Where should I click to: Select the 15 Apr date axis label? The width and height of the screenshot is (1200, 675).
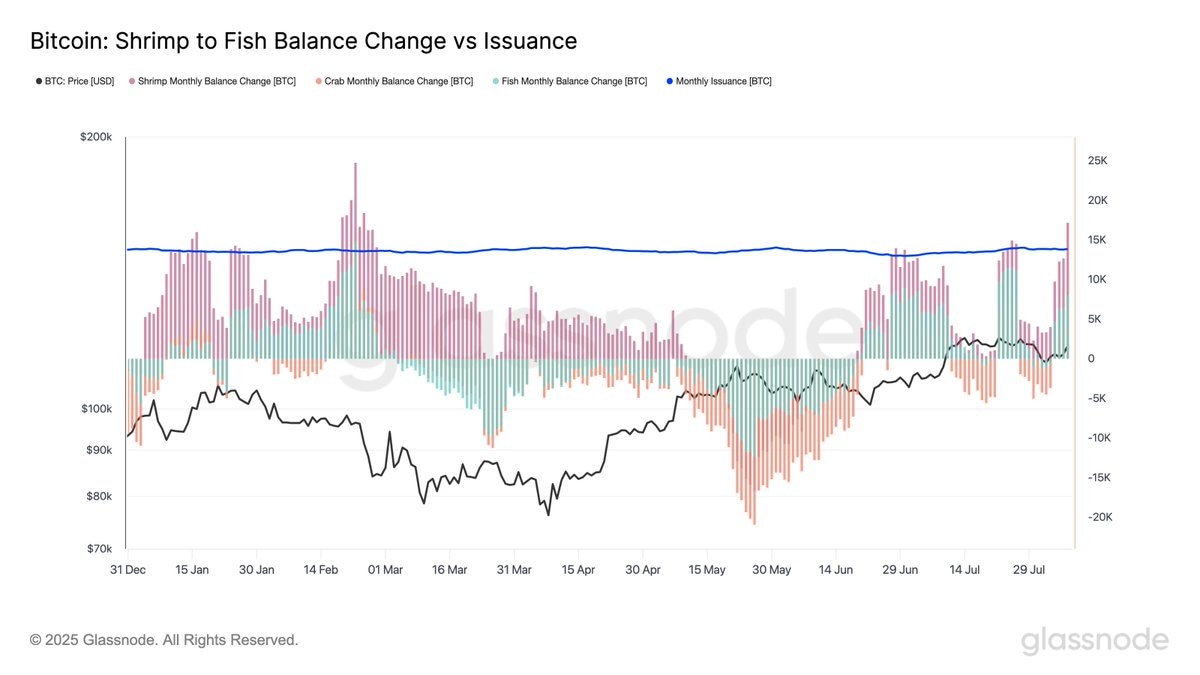pyautogui.click(x=578, y=570)
